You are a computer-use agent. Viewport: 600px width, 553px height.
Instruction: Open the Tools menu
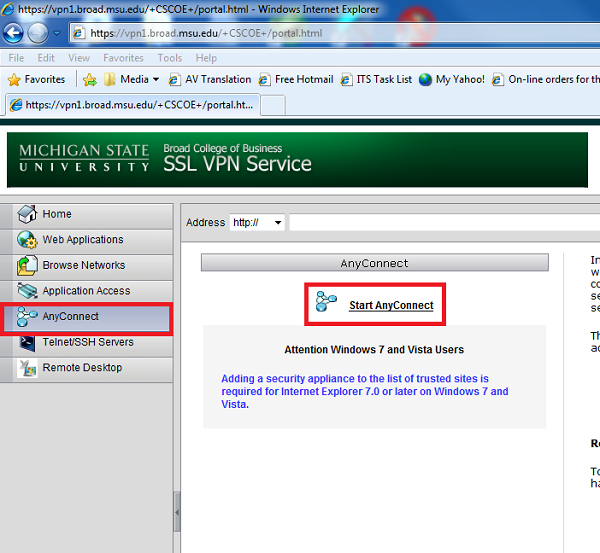coord(170,58)
